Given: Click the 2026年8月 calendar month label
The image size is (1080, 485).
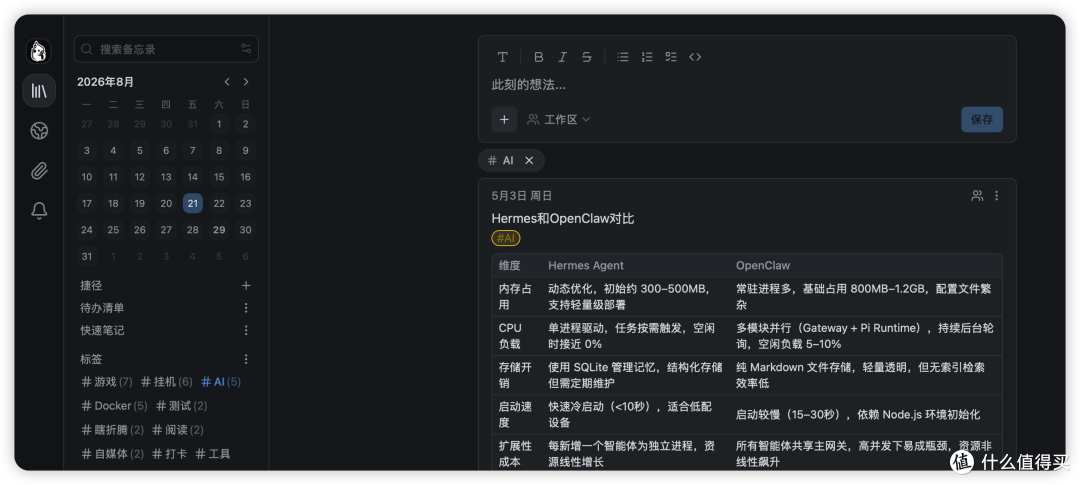Looking at the screenshot, I should pyautogui.click(x=105, y=82).
